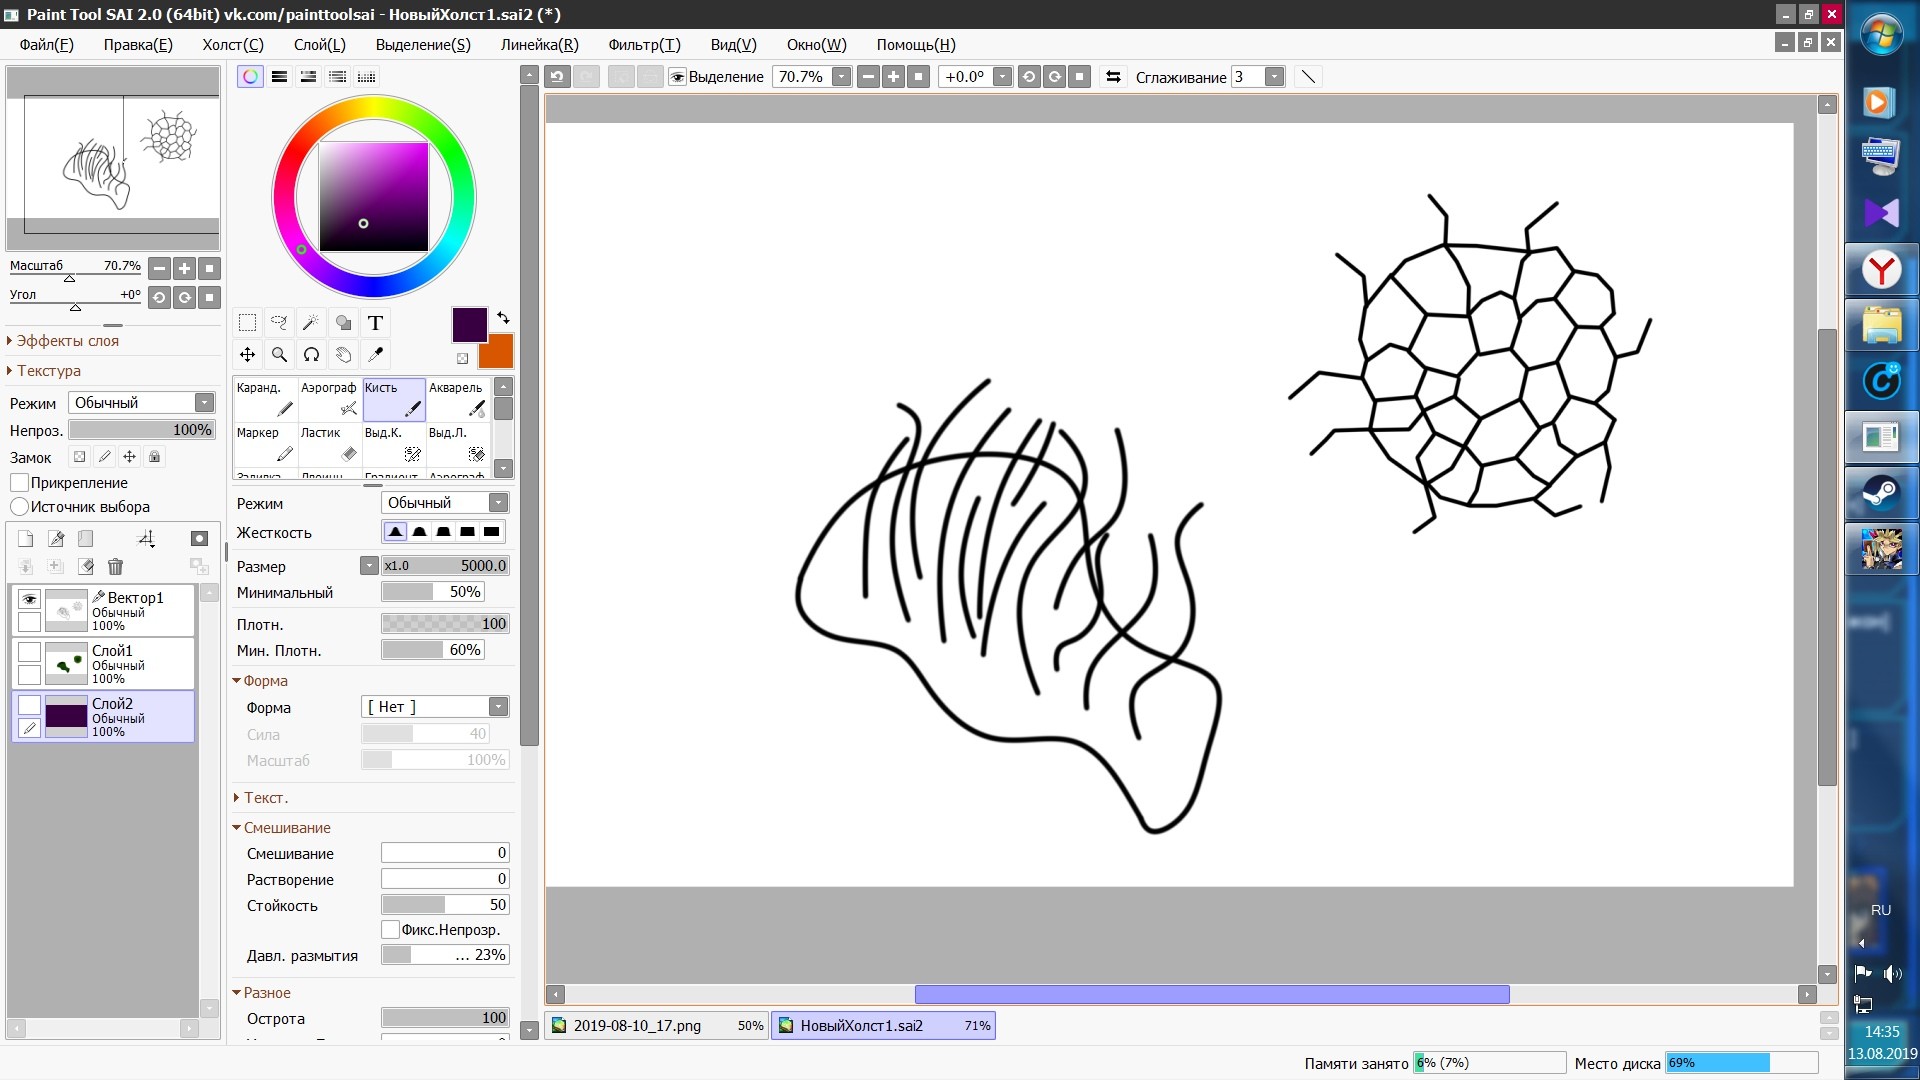Create a new layer mask
This screenshot has height=1080, width=1920.
[199, 539]
